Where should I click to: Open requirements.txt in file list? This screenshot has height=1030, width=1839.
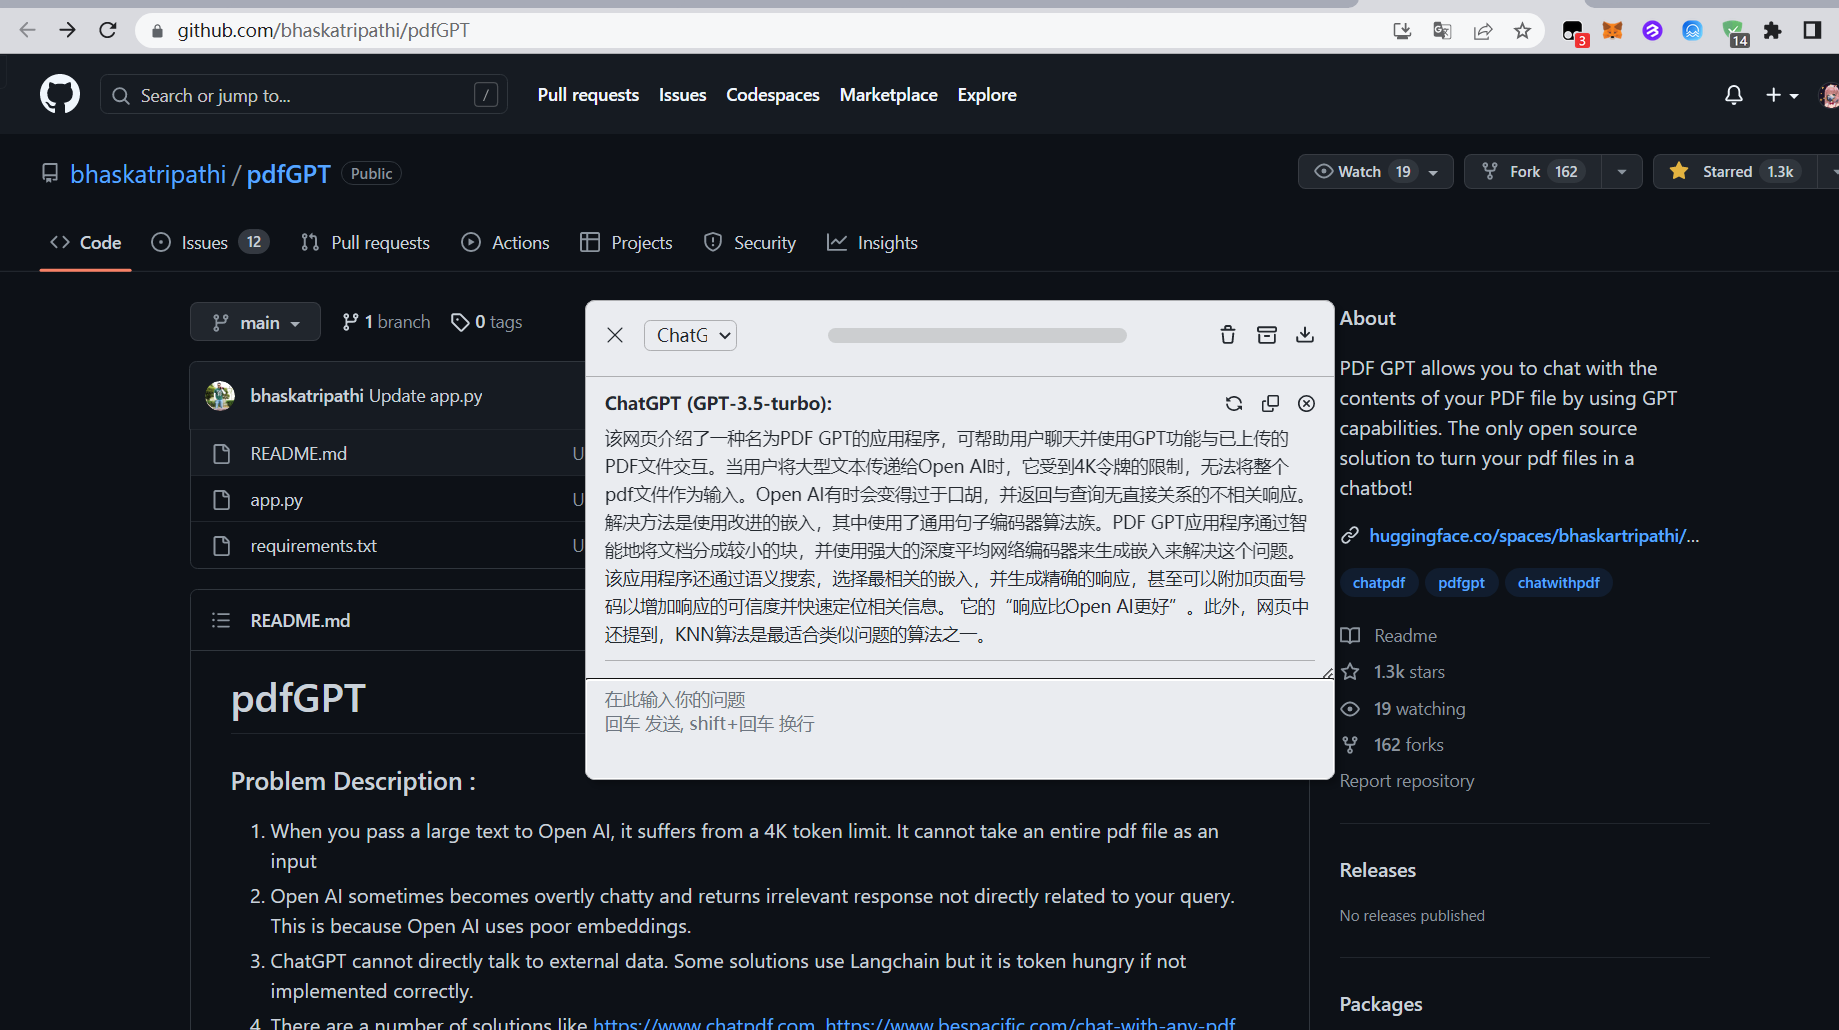tap(313, 546)
